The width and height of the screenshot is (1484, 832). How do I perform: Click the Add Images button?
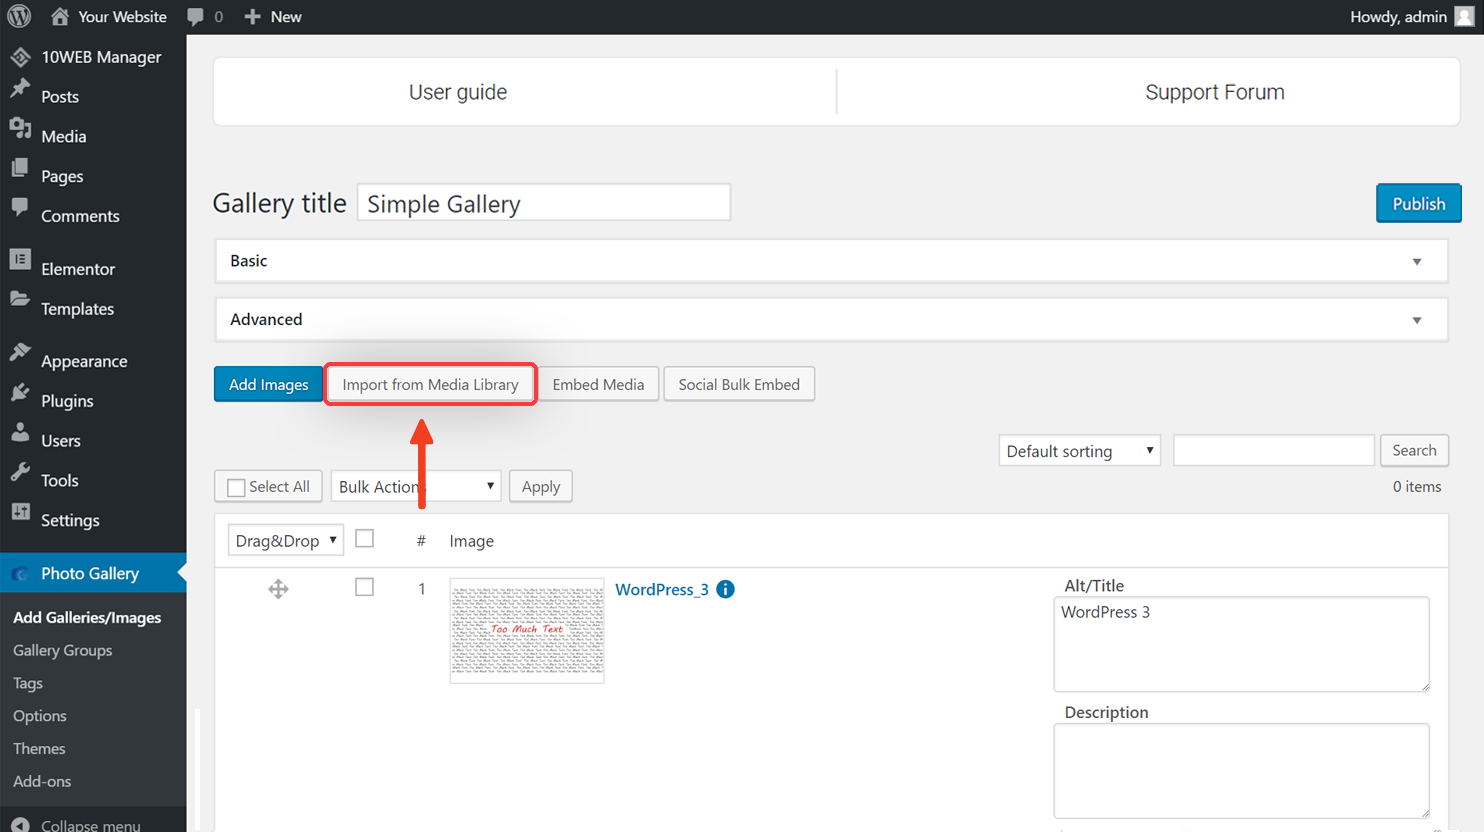pyautogui.click(x=268, y=384)
